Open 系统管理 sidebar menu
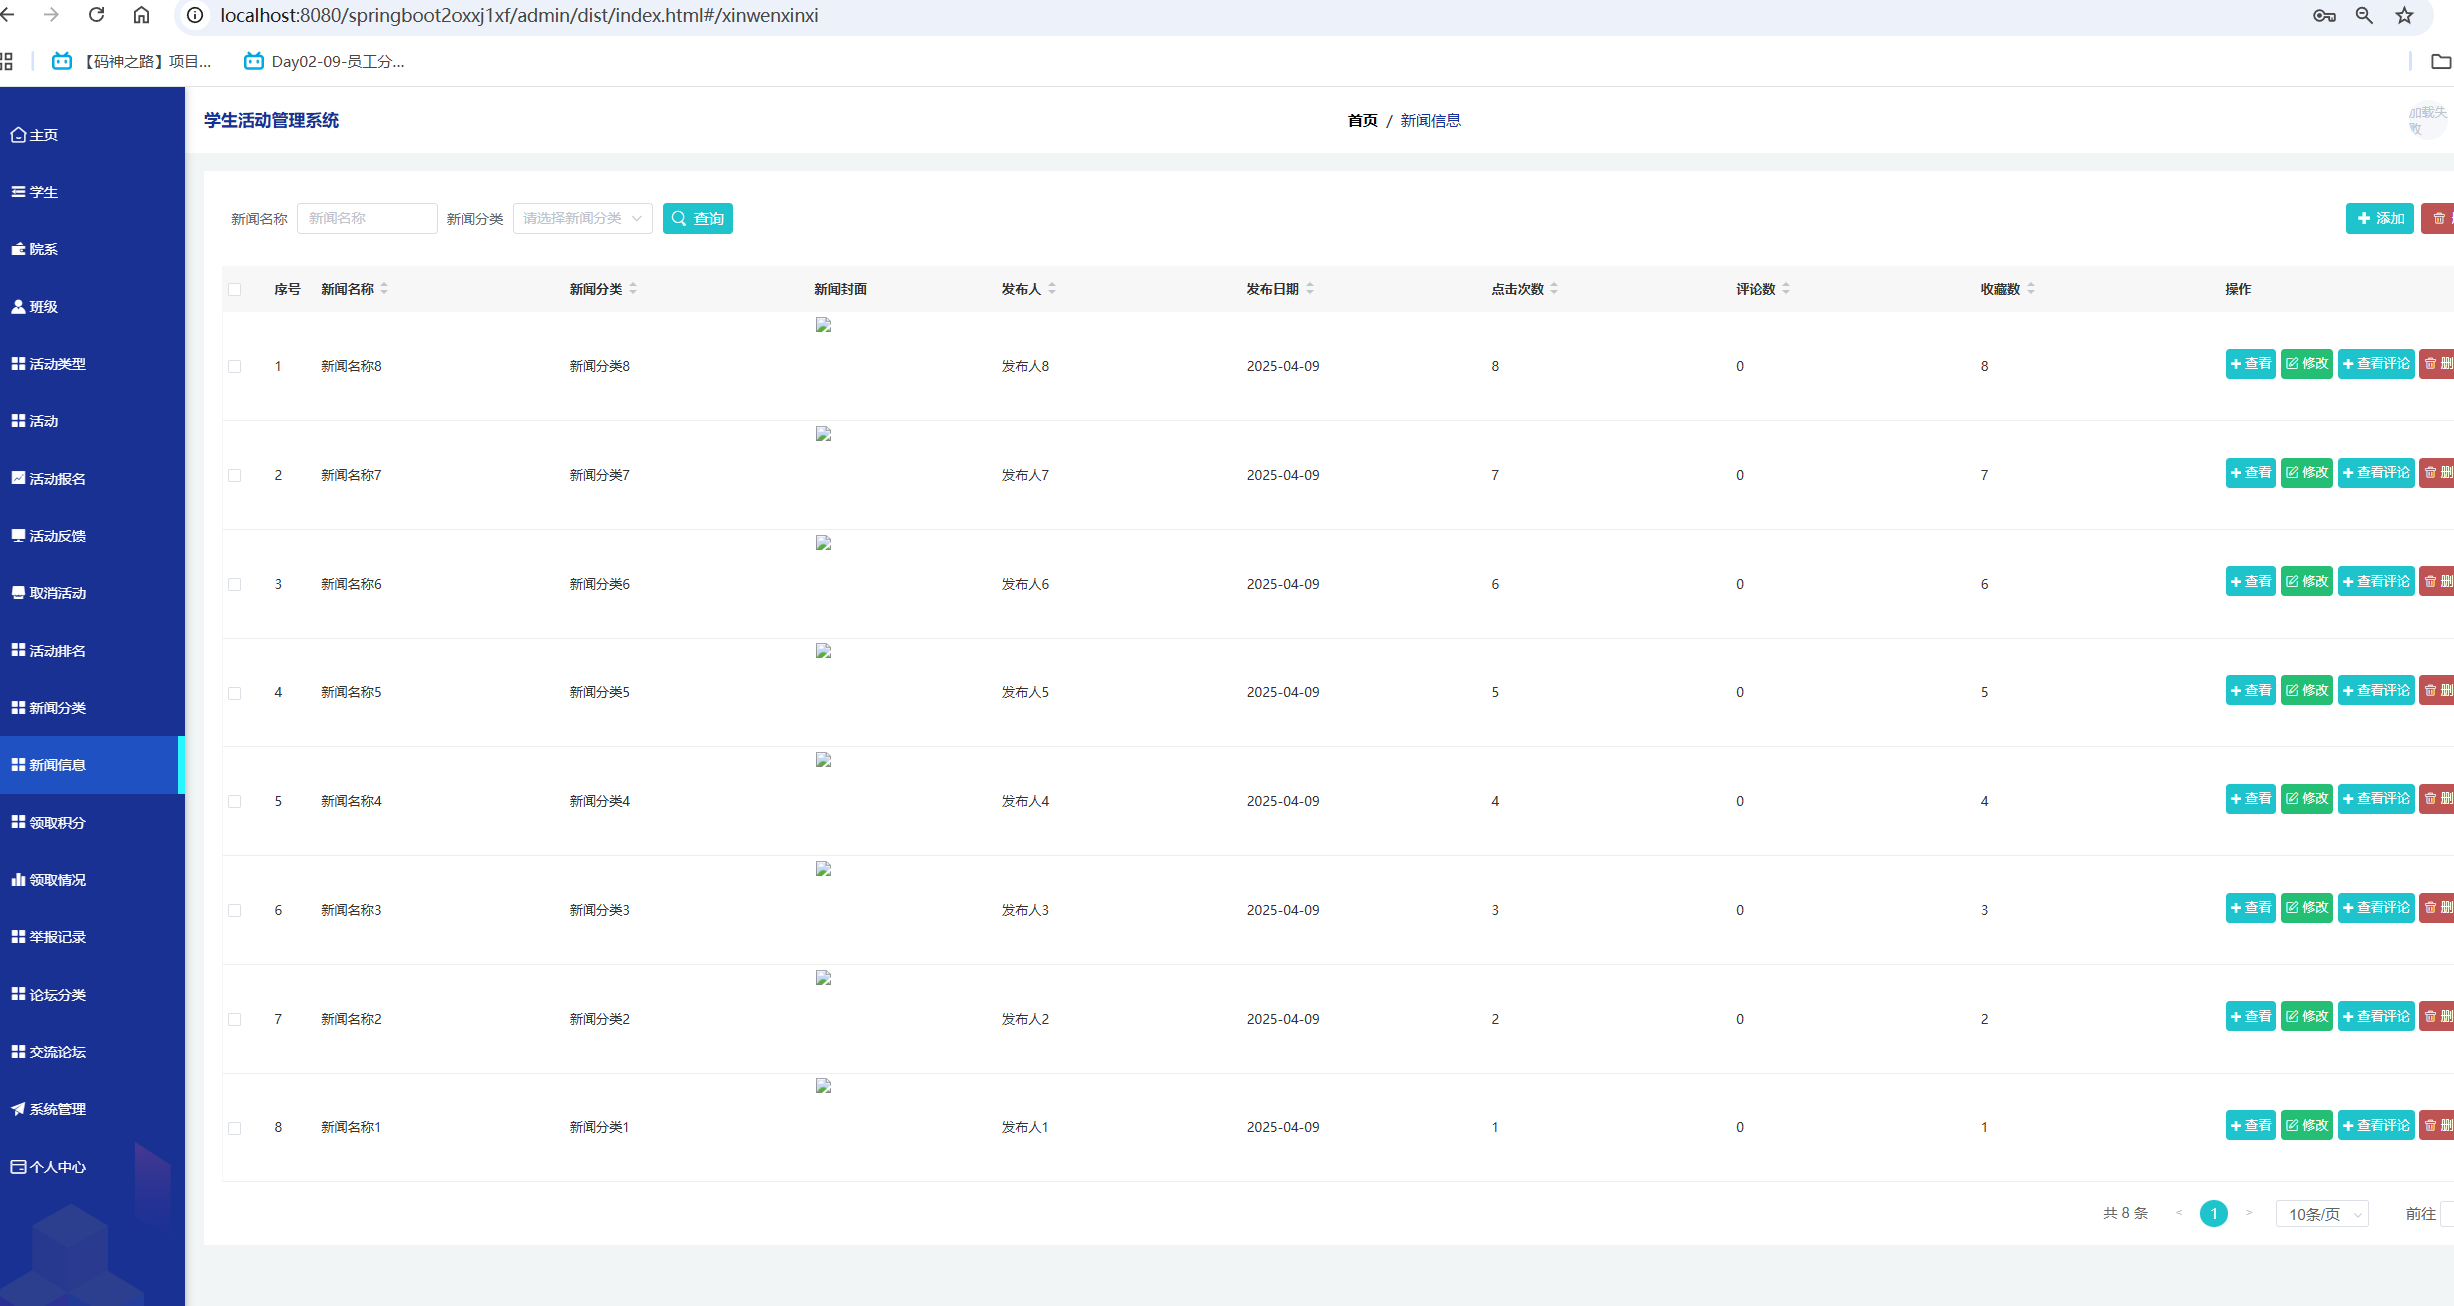Image resolution: width=2454 pixels, height=1306 pixels. tap(58, 1109)
